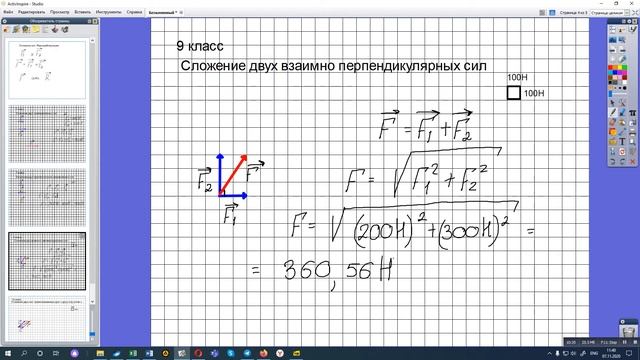Click the full-screen toggle at top right
This screenshot has width=640, height=360.
635,13
